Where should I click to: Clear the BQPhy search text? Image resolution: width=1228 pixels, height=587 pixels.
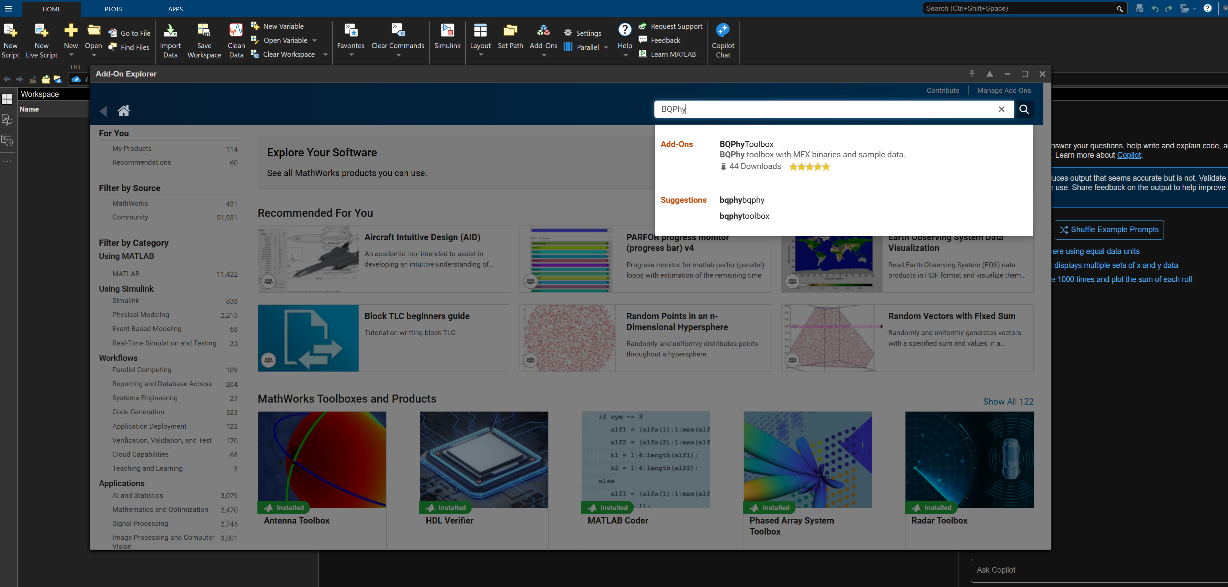[1001, 110]
